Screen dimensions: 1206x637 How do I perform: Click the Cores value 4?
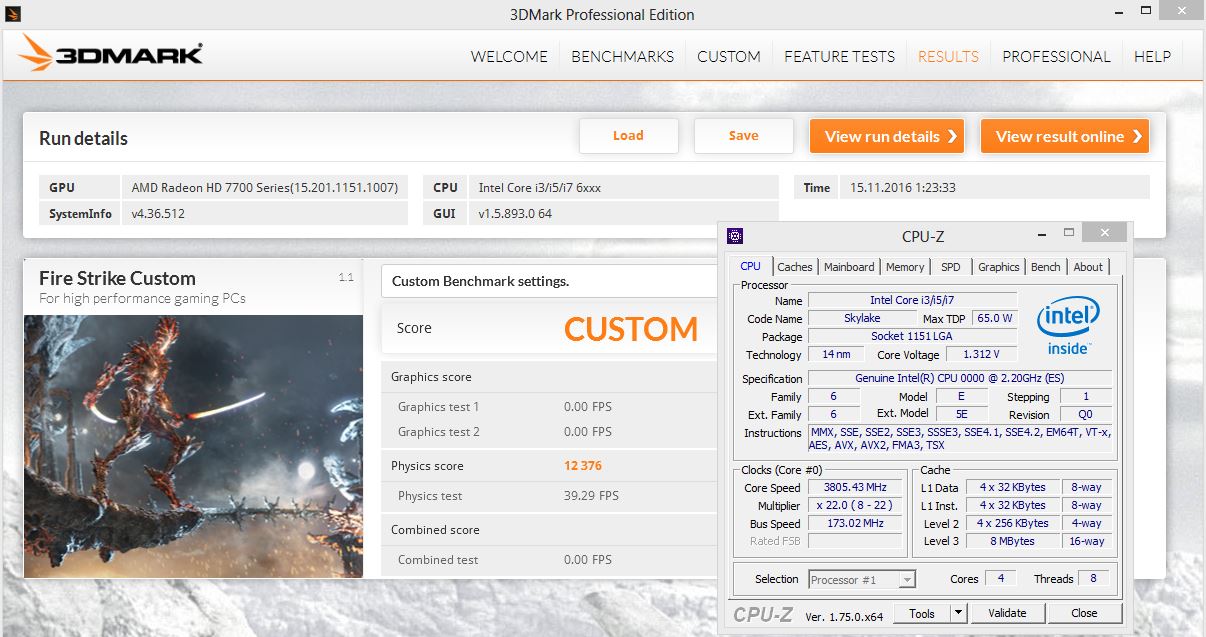point(1000,578)
